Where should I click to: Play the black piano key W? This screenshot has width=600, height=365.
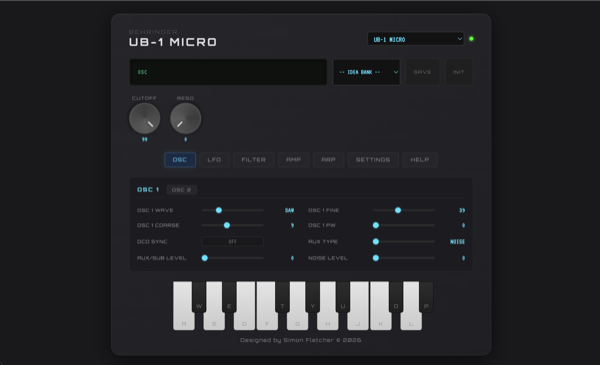[x=199, y=297]
